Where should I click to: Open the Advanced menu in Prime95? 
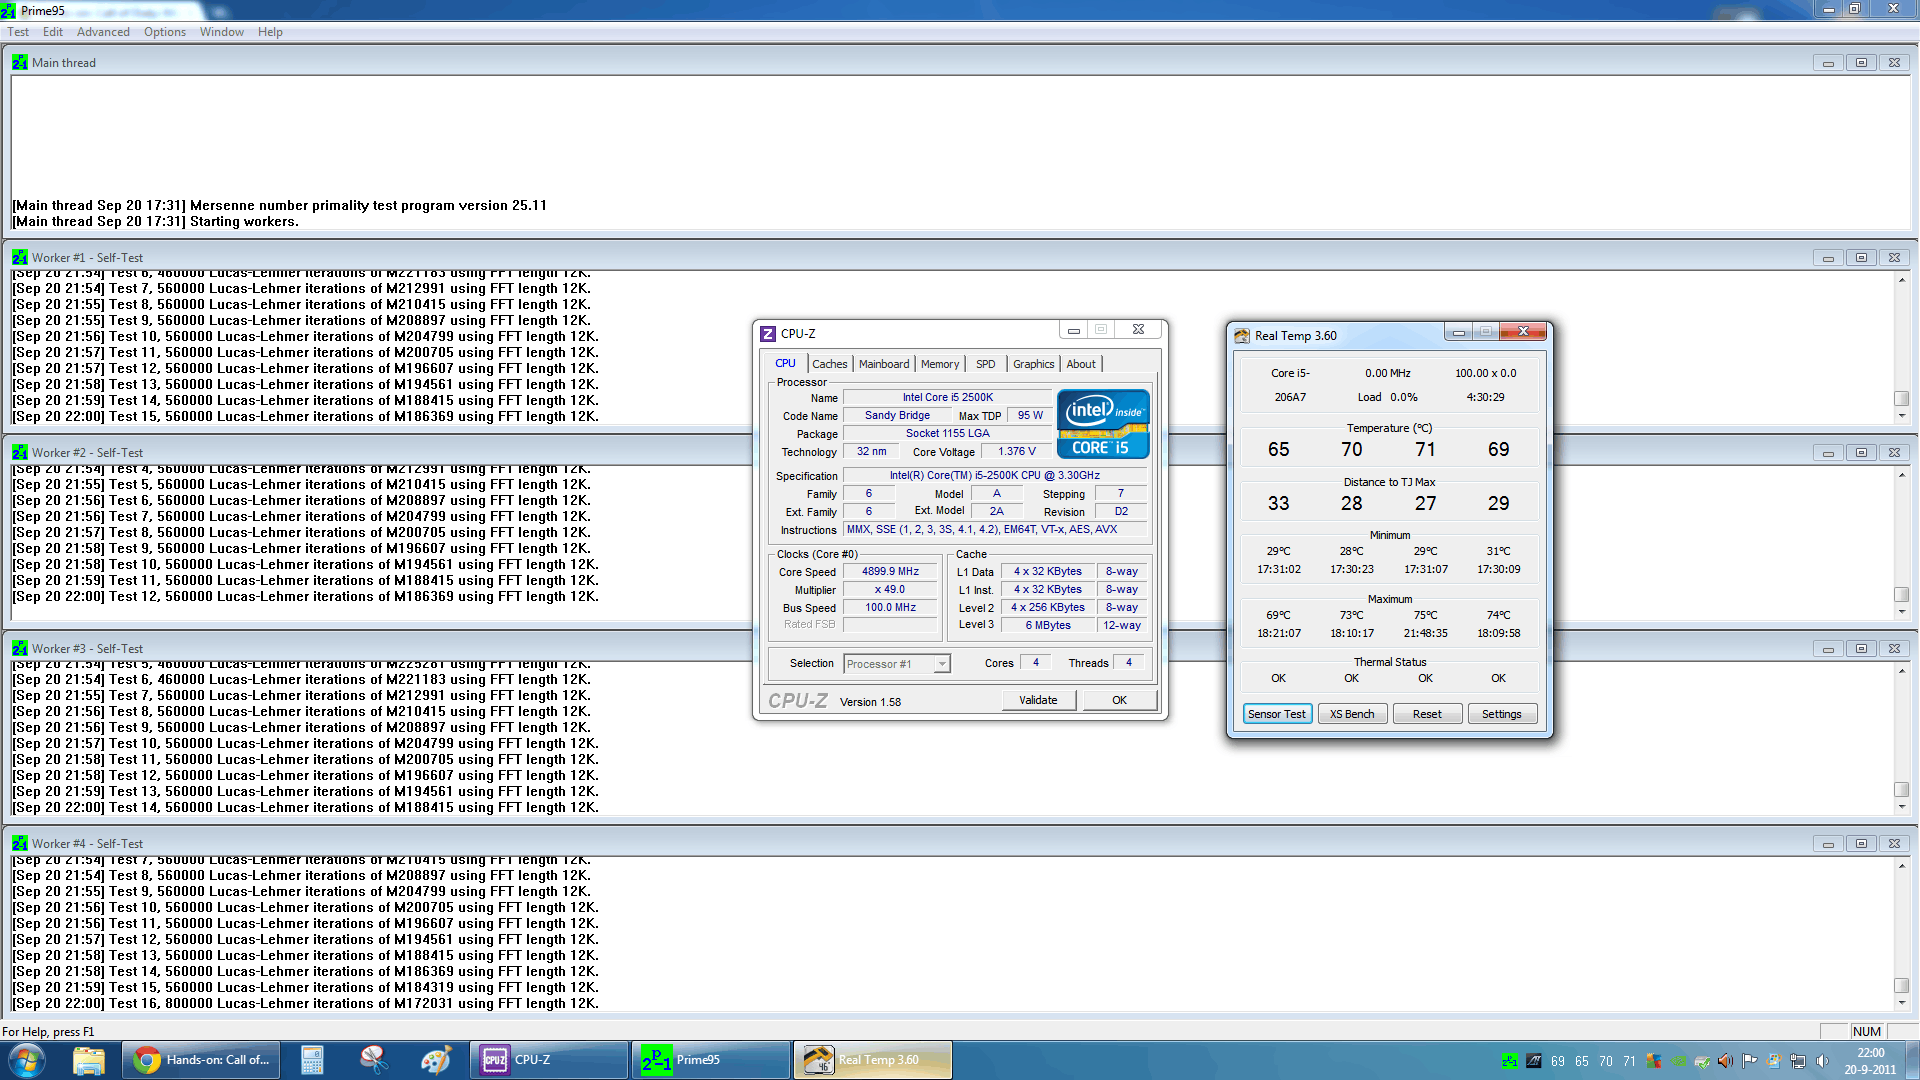[103, 32]
